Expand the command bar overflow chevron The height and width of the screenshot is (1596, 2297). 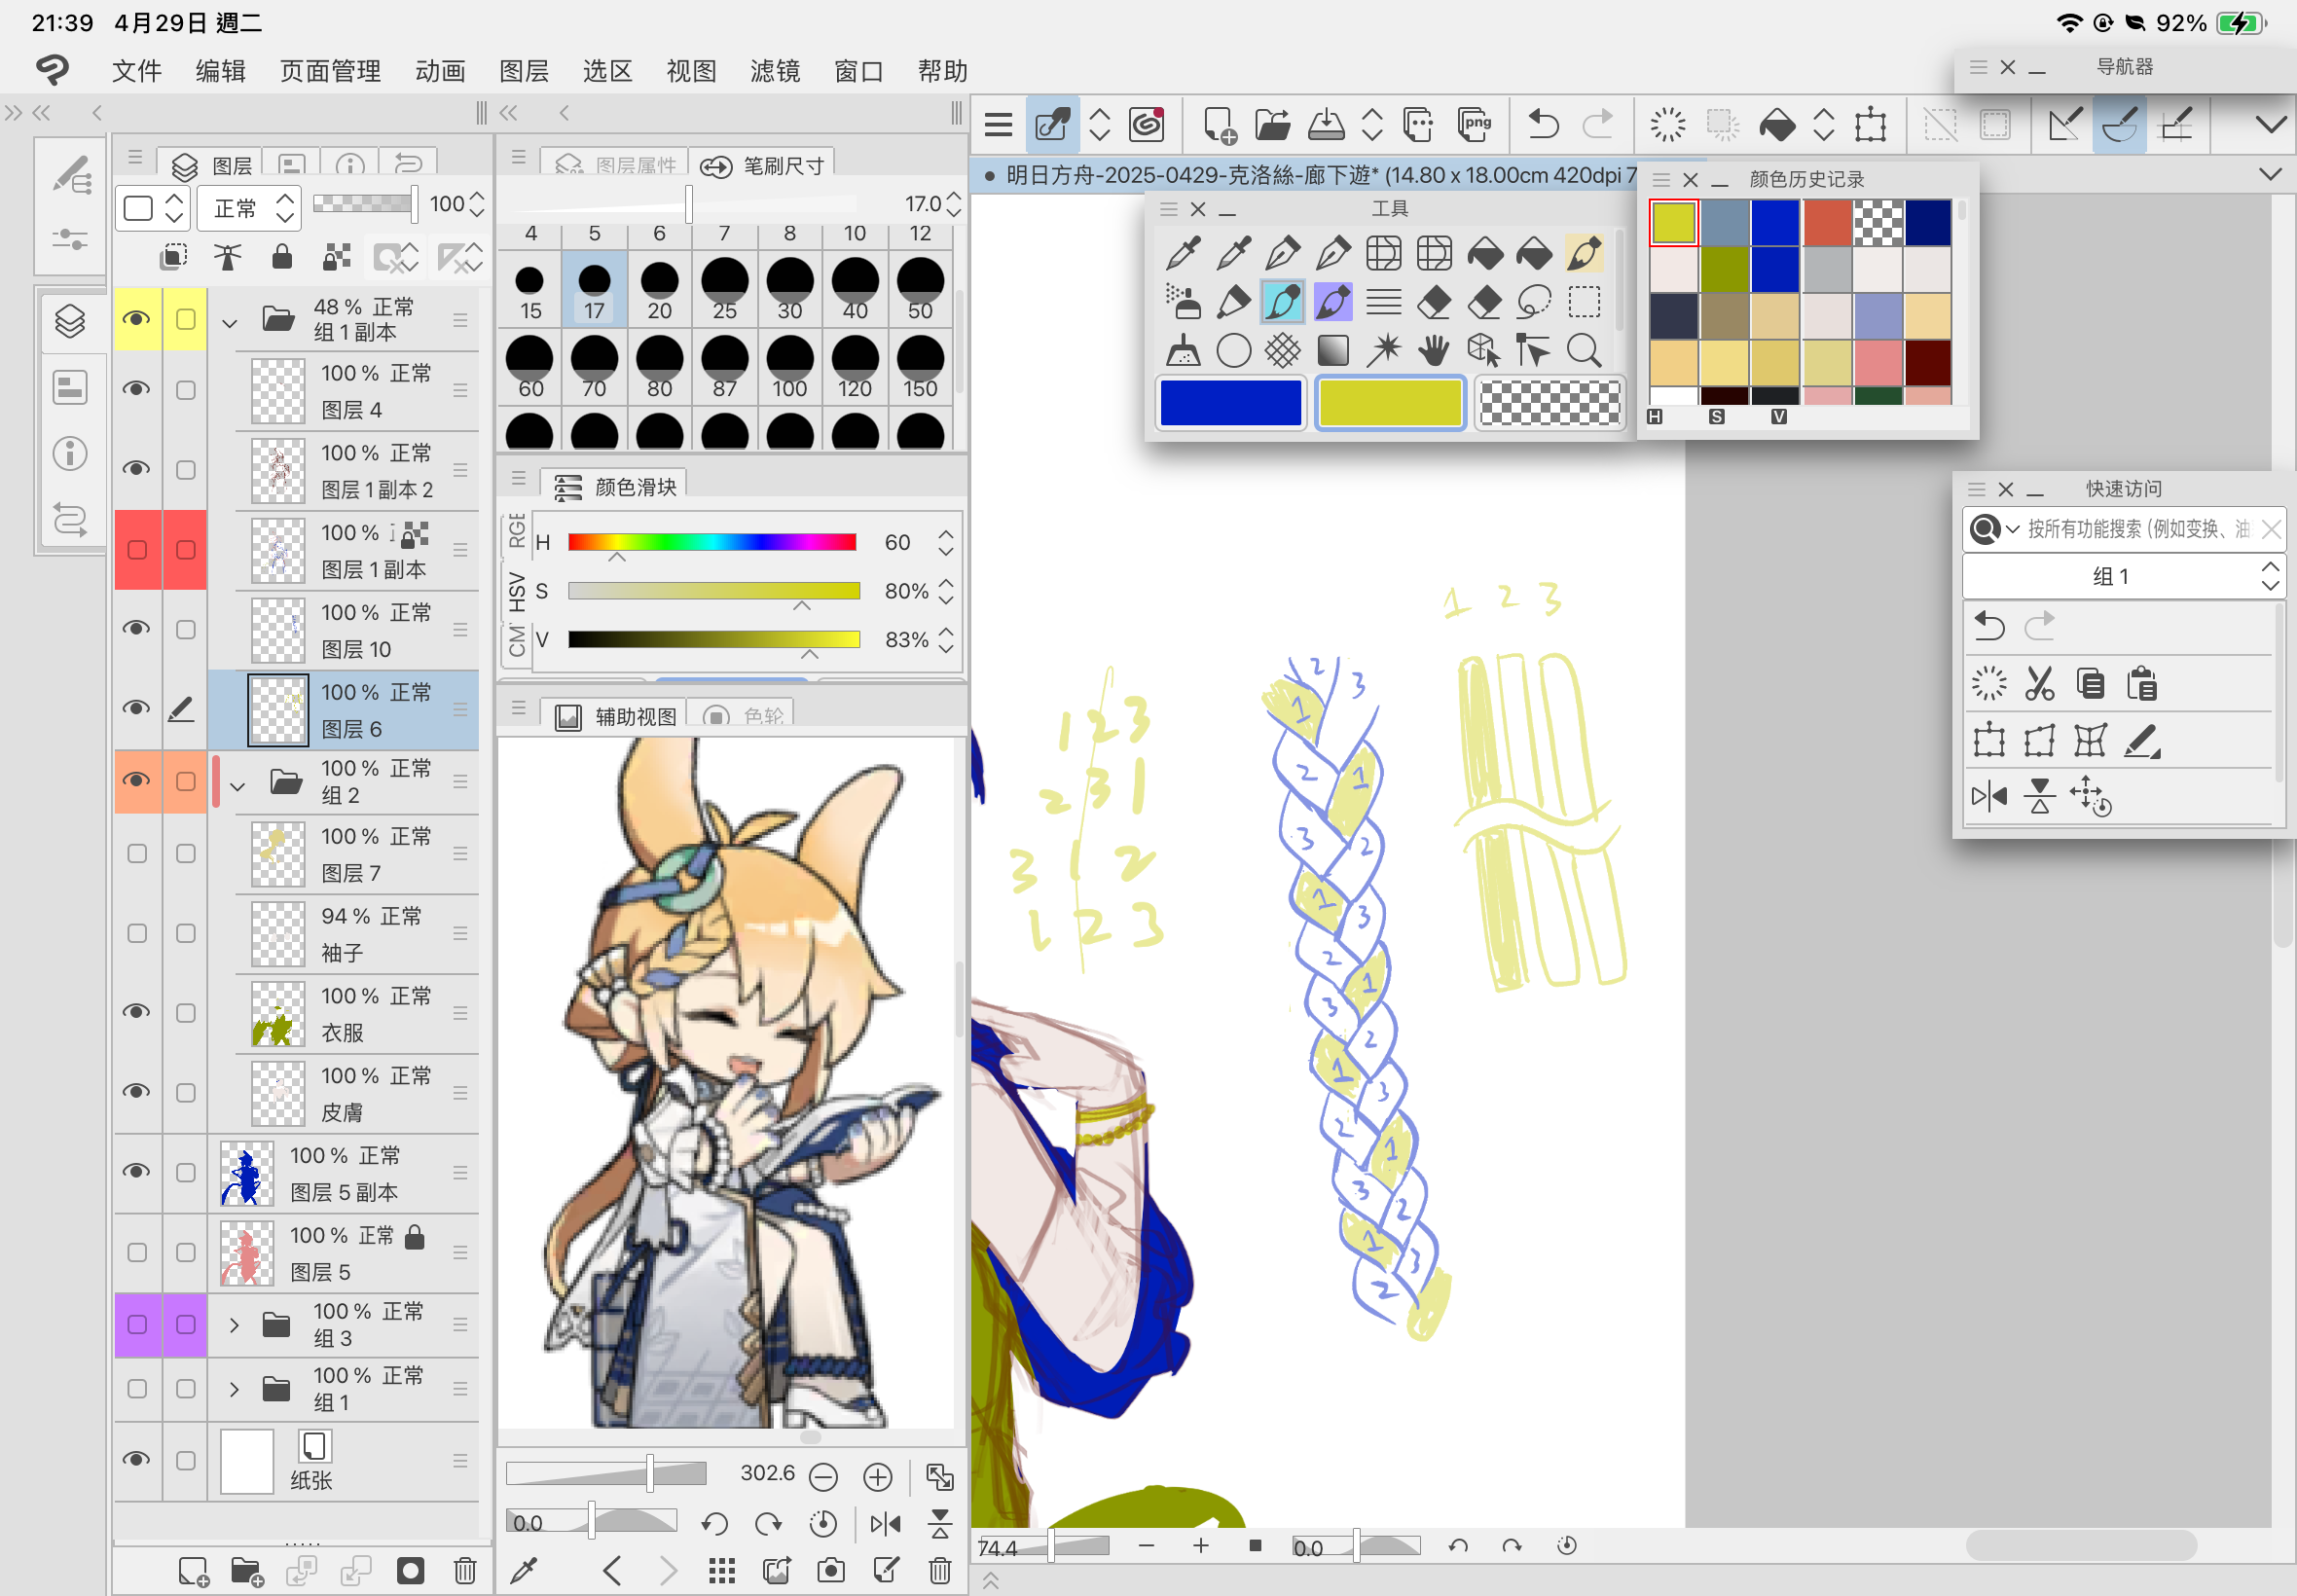[x=2270, y=125]
